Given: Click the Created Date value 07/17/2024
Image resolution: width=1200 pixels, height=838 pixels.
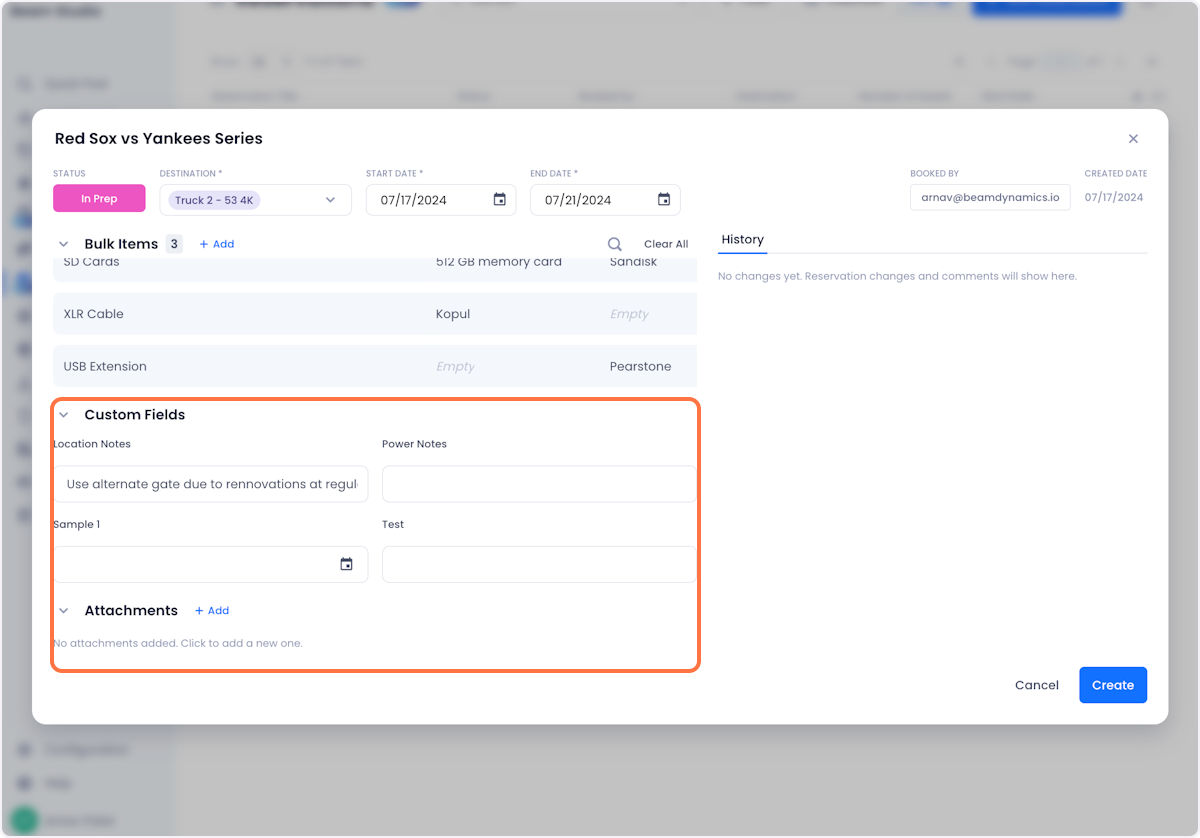Looking at the screenshot, I should tap(1113, 197).
